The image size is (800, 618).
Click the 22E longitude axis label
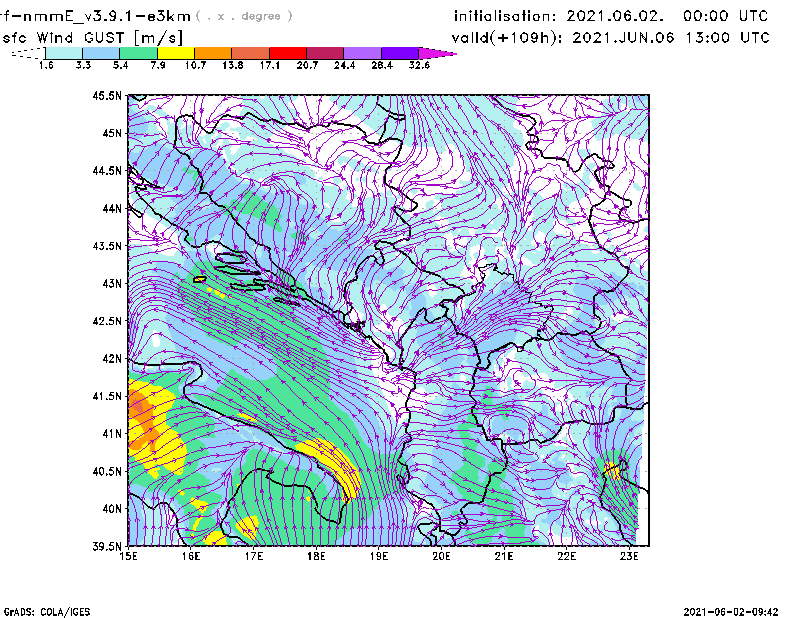tap(566, 556)
